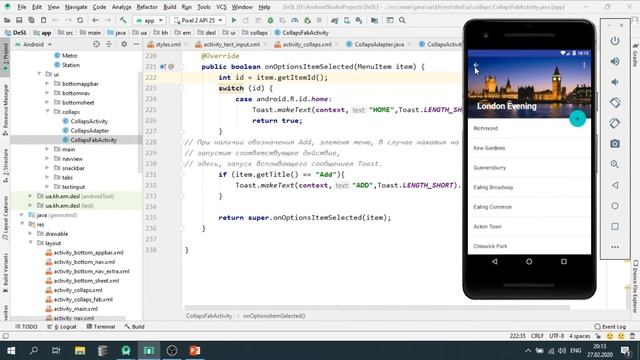Viewport: 640px width, 360px height.
Task: Open the Build tool window at bottom
Action: [134, 327]
